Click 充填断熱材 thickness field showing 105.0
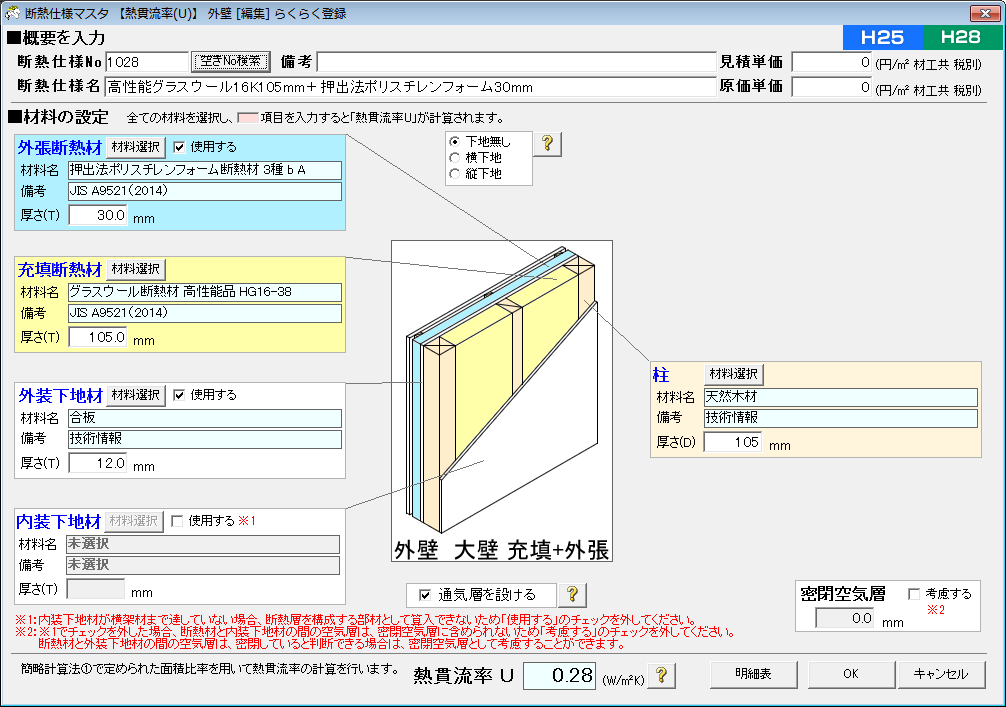This screenshot has width=1006, height=707. coord(98,337)
